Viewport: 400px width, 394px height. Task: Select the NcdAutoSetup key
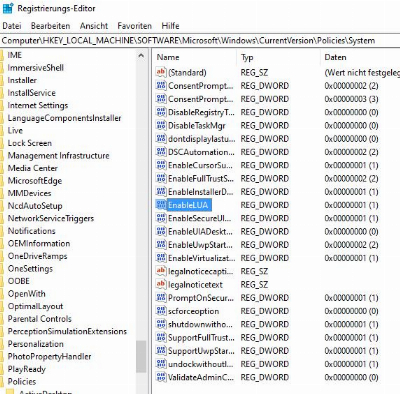[35, 206]
